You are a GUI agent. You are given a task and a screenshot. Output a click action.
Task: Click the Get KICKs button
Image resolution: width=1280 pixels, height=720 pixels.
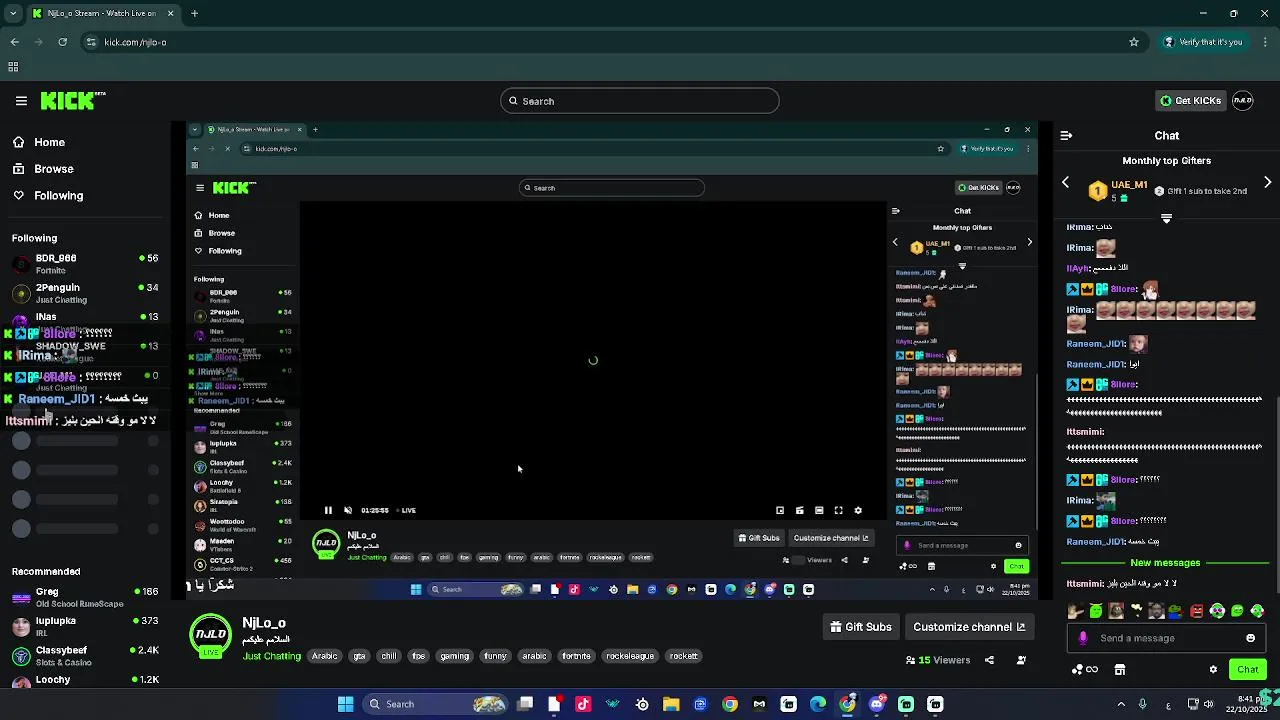[1190, 101]
